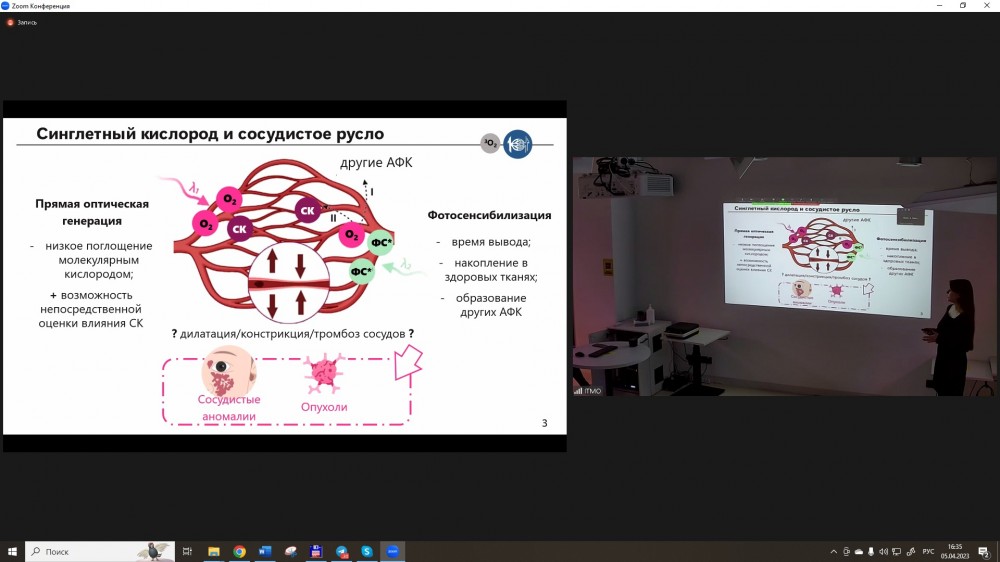Expand hidden system tray icons chevron
1000x562 pixels.
click(x=834, y=551)
